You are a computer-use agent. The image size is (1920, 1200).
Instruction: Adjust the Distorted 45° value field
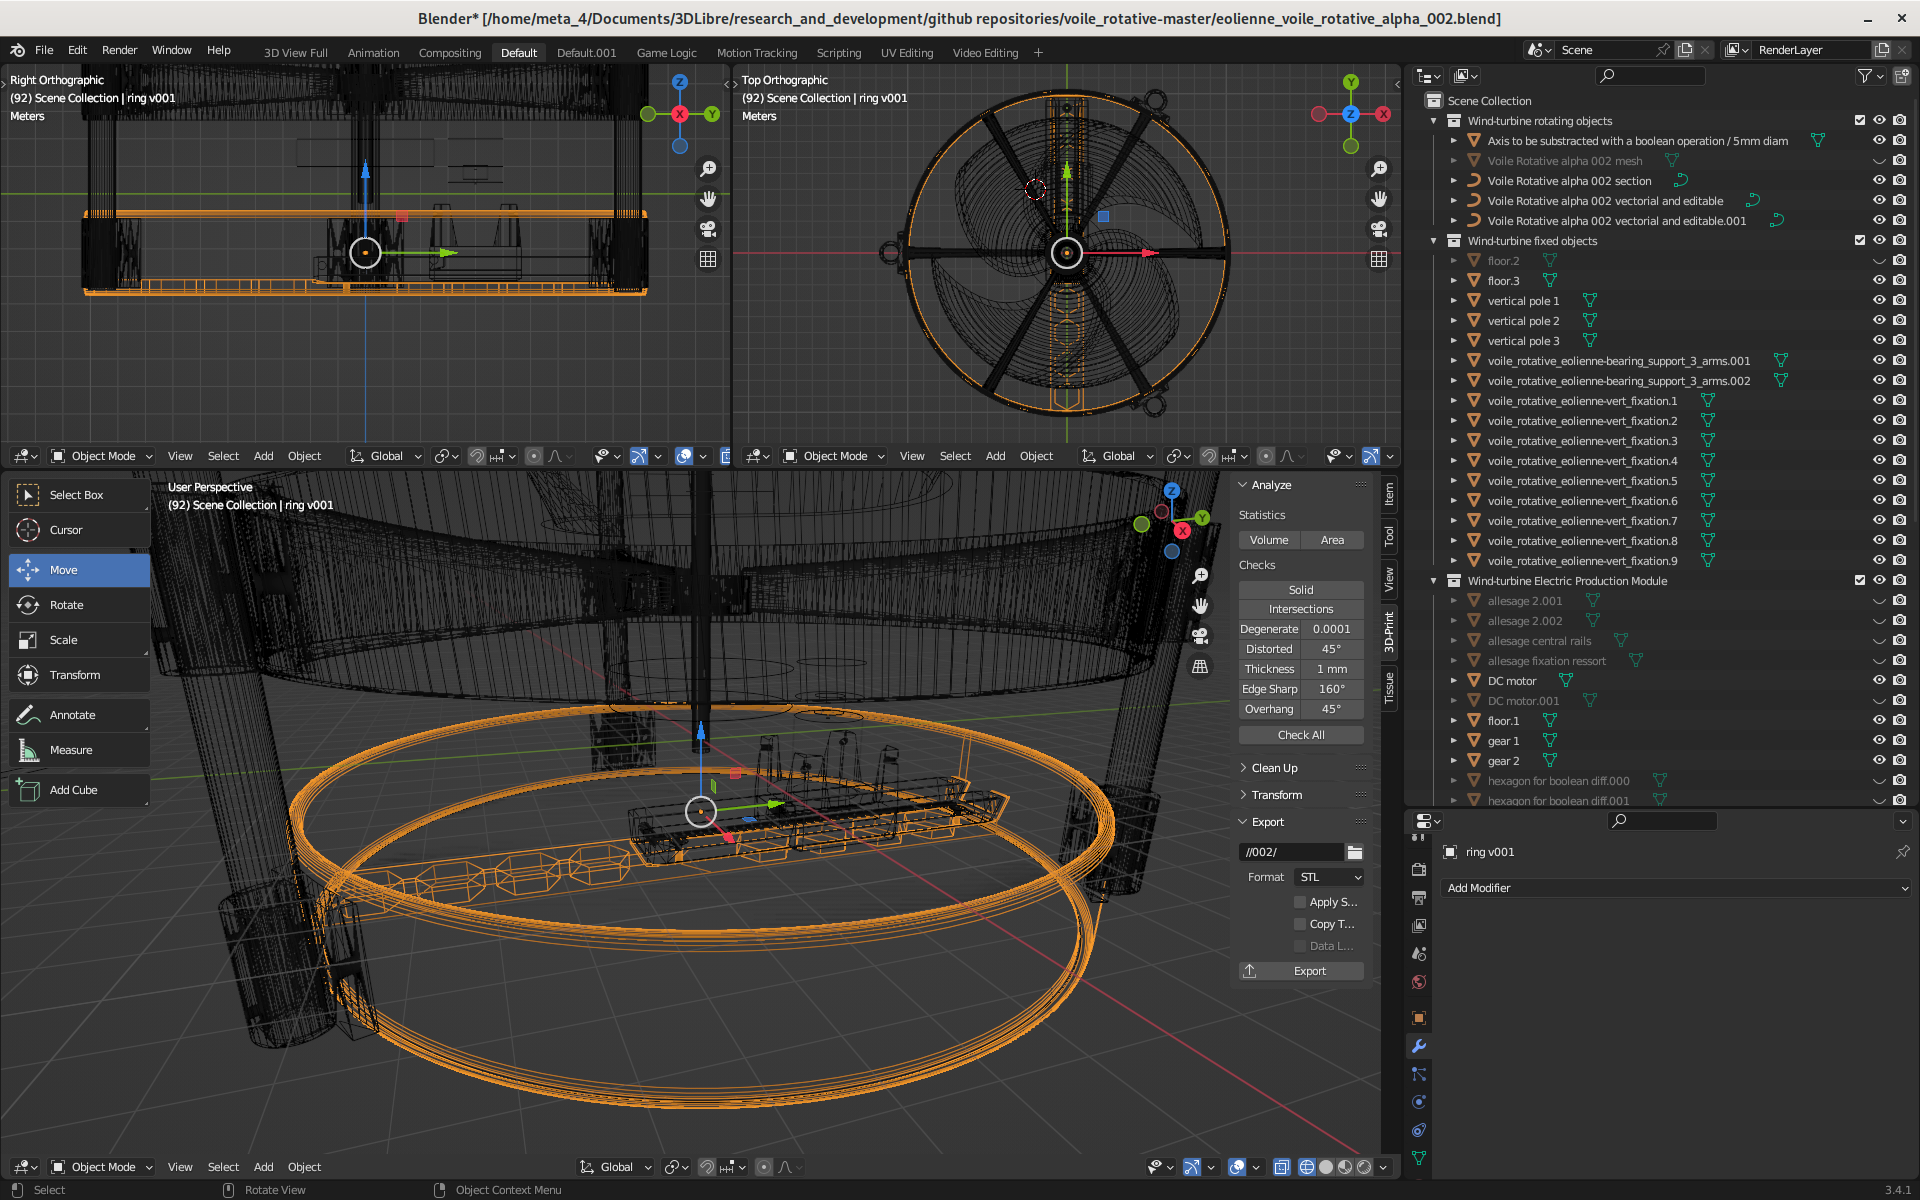click(1331, 649)
